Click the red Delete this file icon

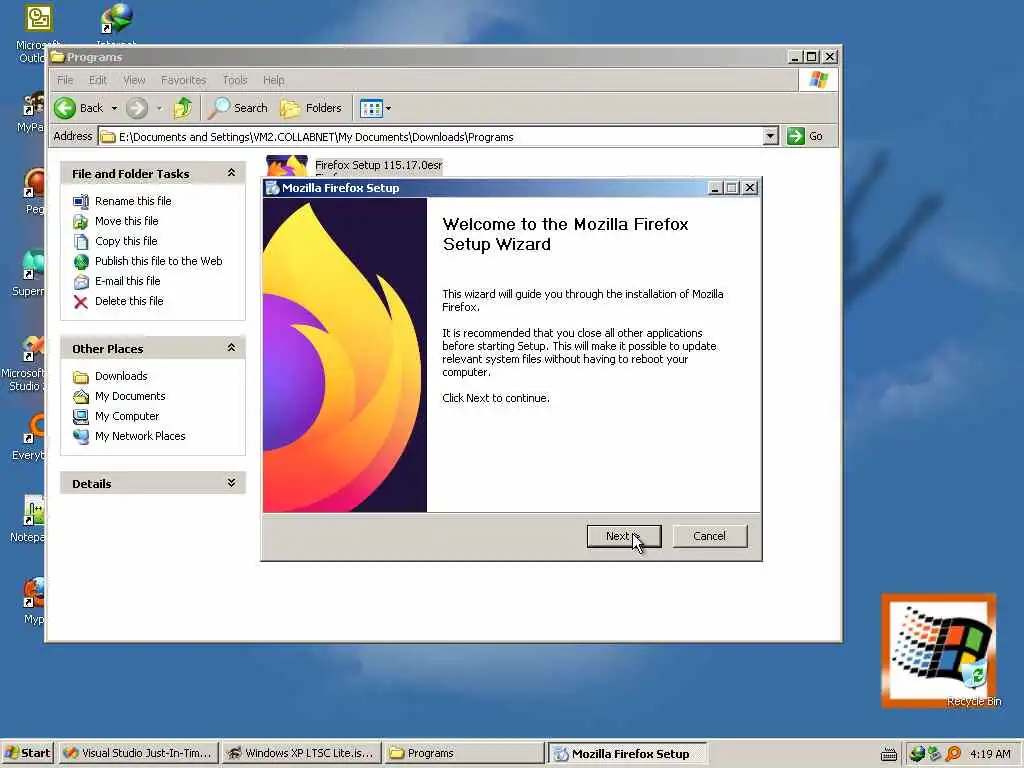point(81,302)
